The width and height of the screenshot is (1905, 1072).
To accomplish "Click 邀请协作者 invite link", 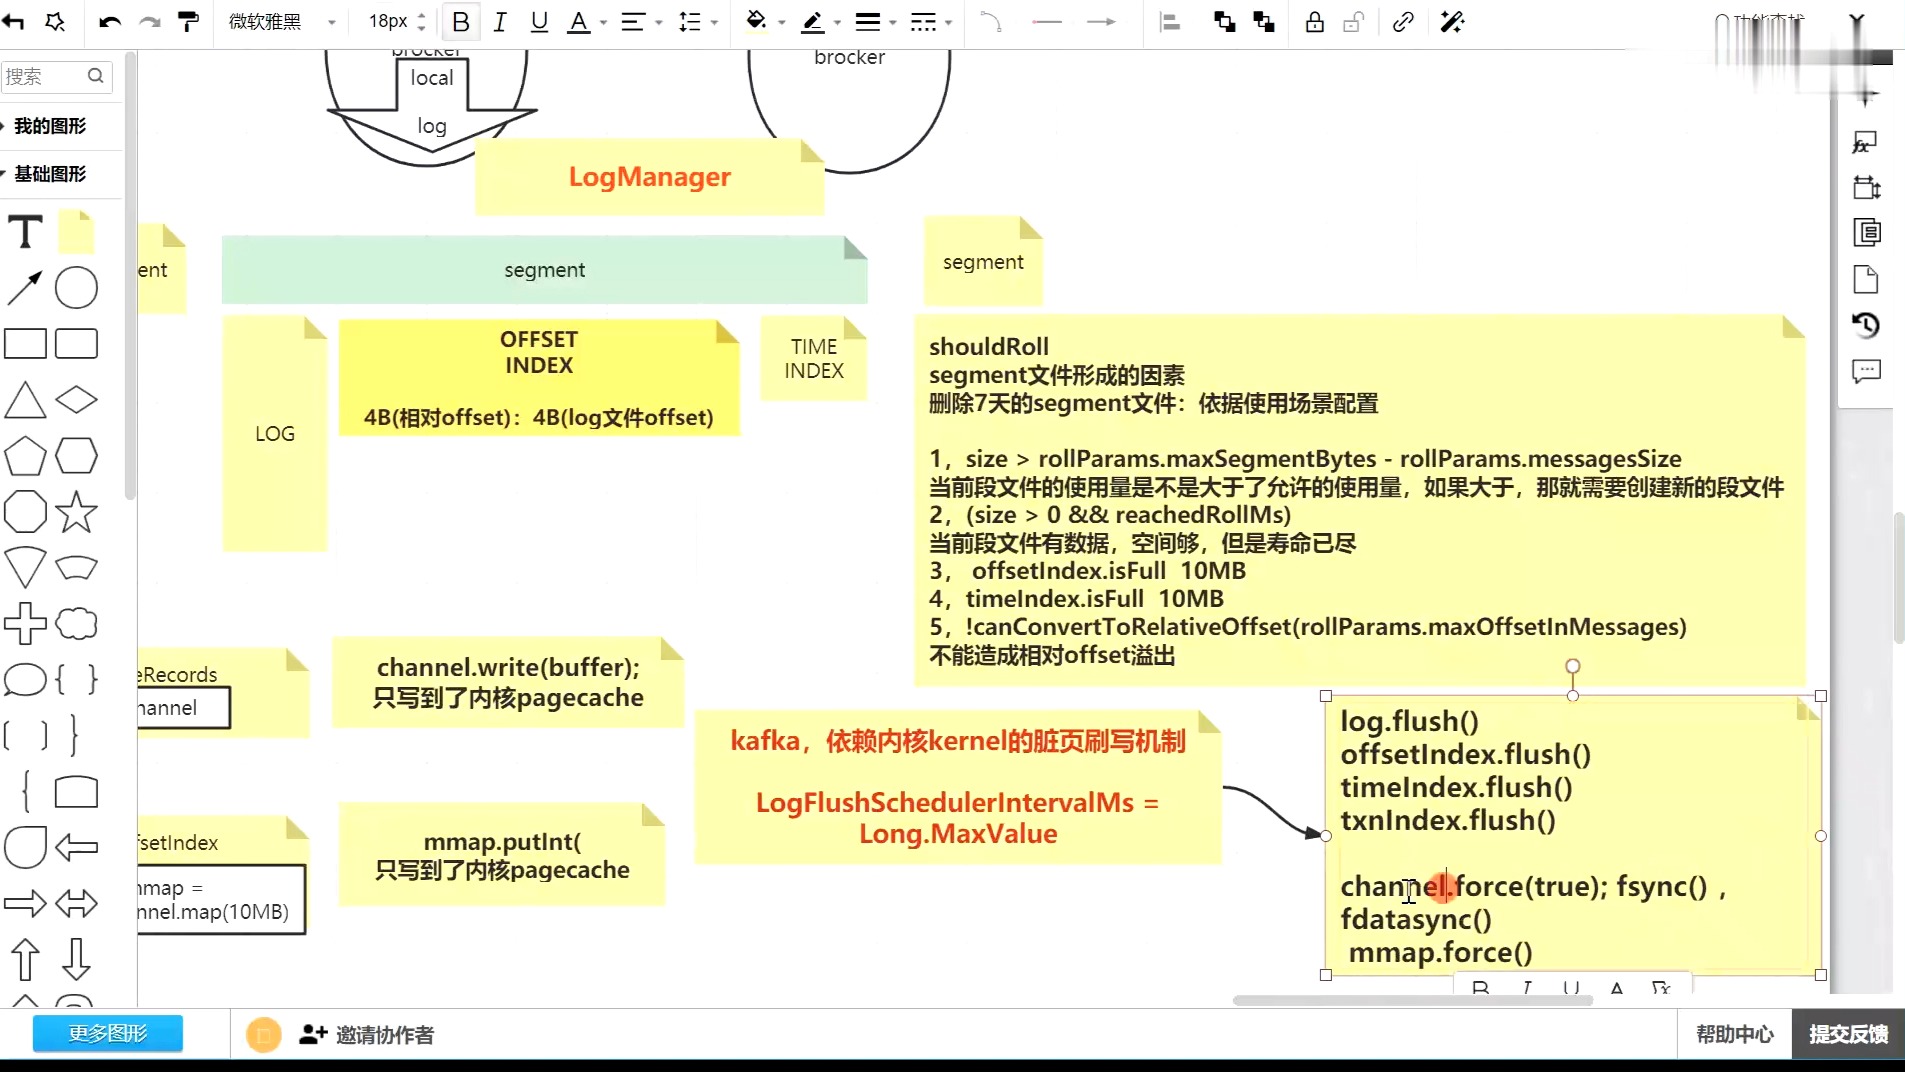I will 367,1035.
